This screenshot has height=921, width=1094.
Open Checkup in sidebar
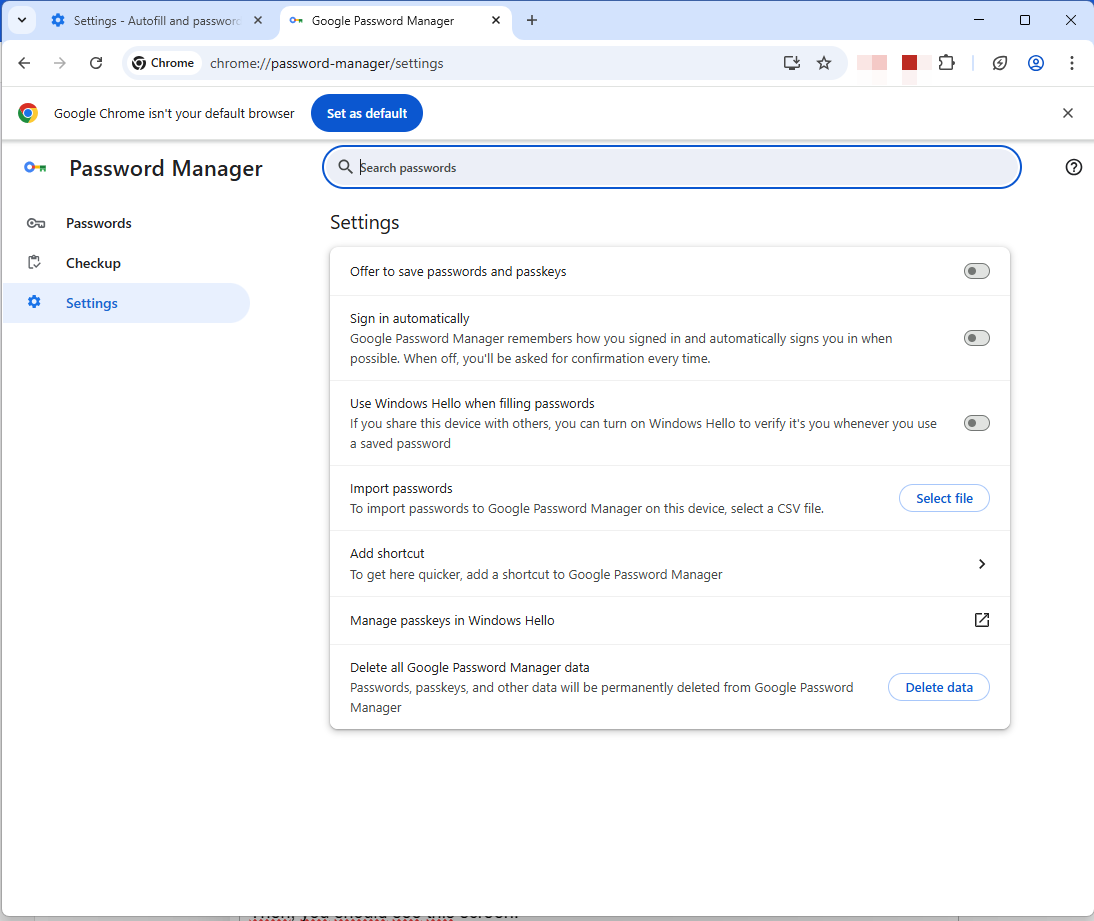[126, 263]
